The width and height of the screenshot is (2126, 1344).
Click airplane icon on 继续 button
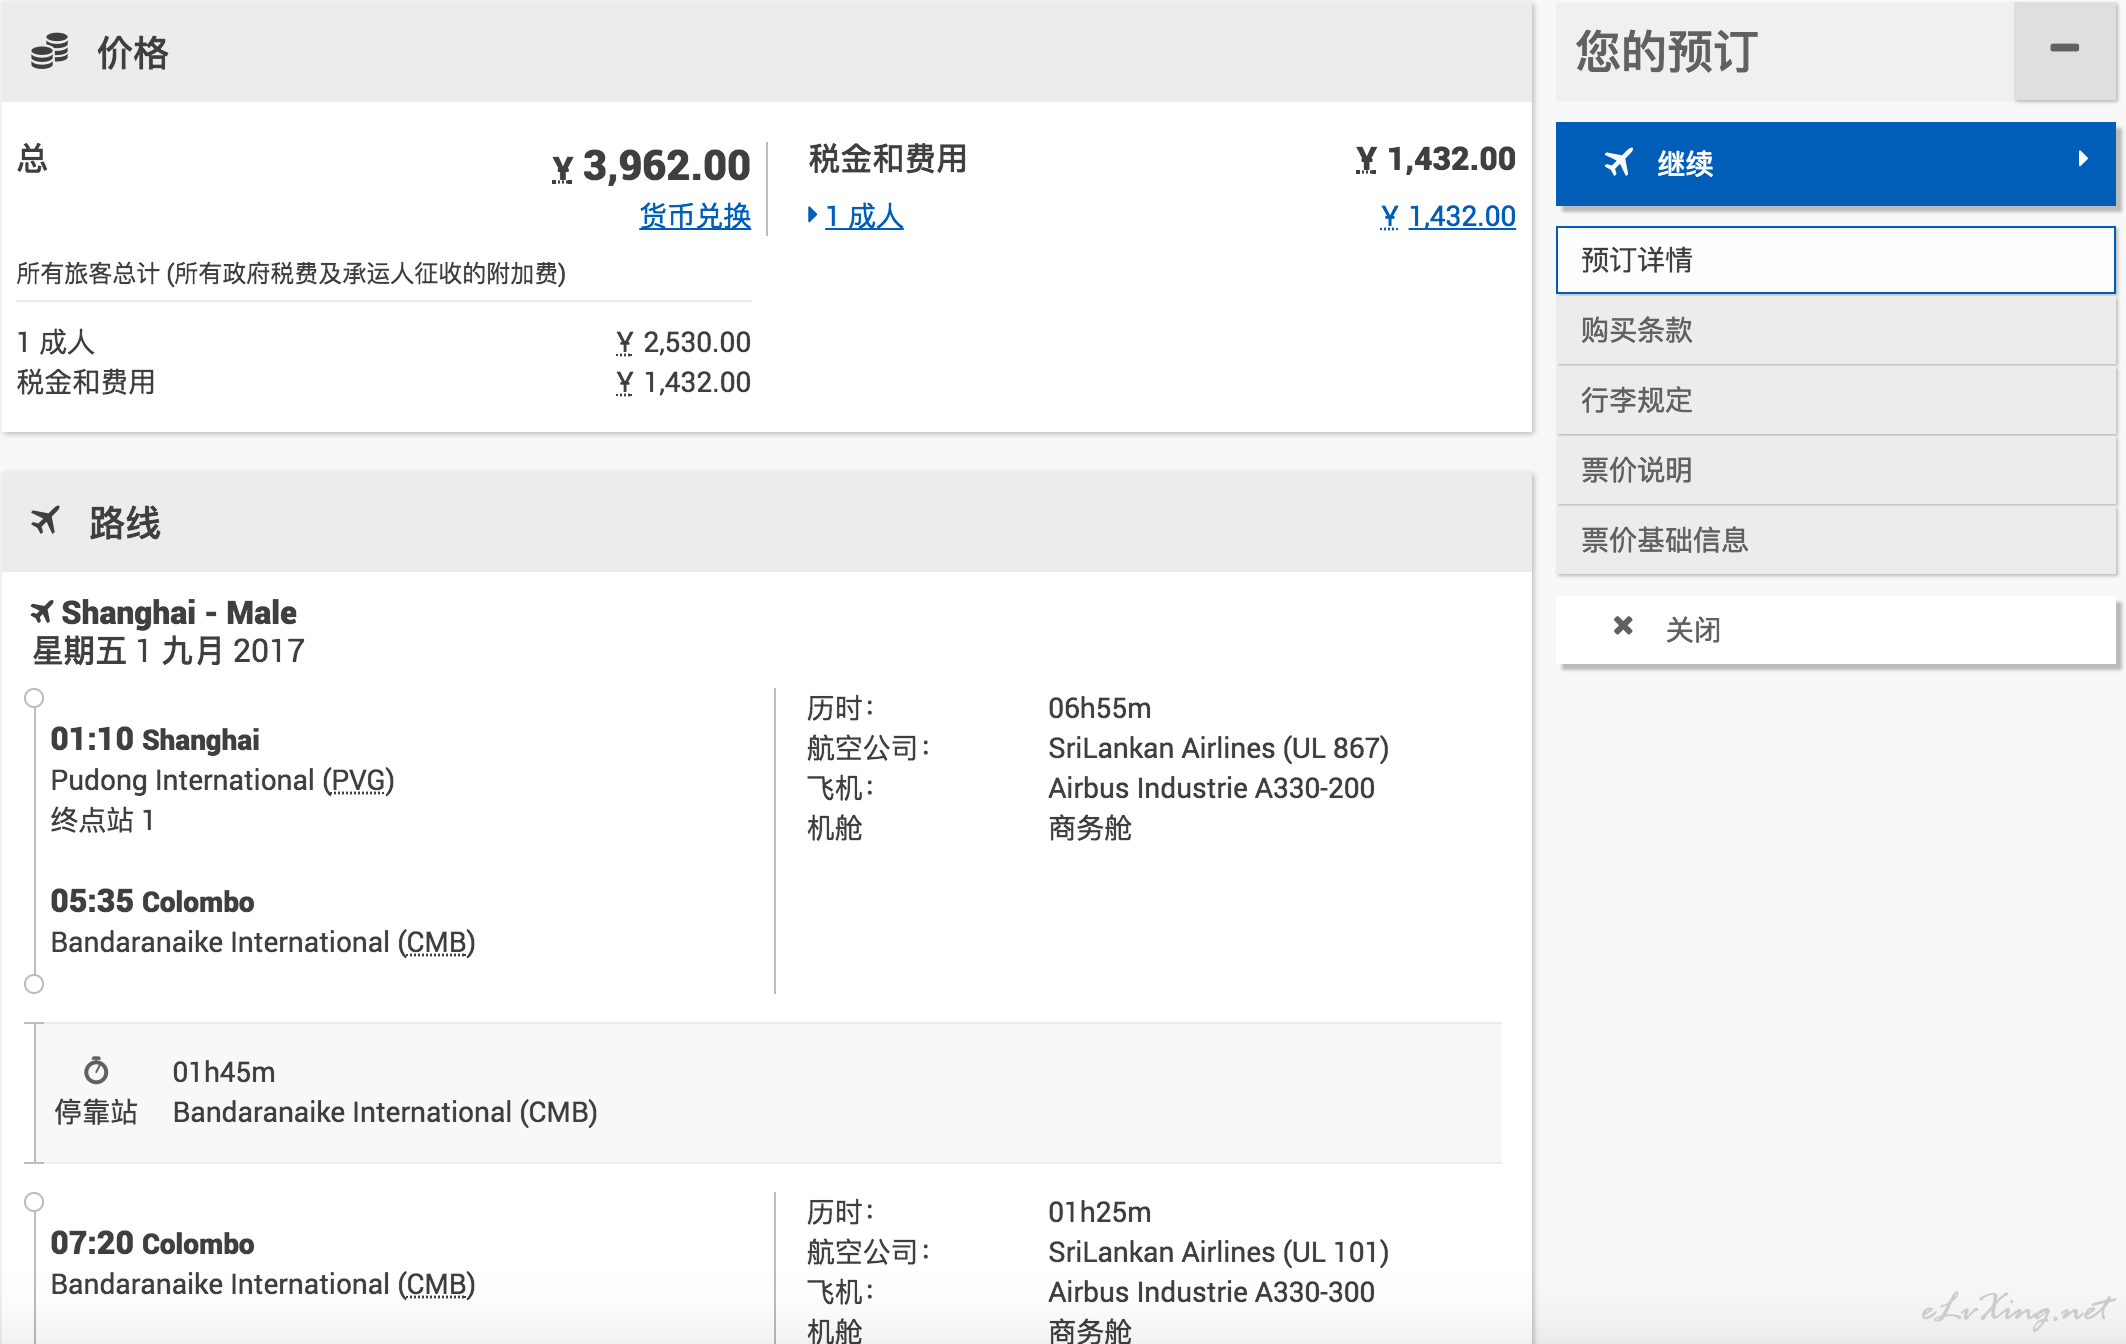pos(1618,162)
